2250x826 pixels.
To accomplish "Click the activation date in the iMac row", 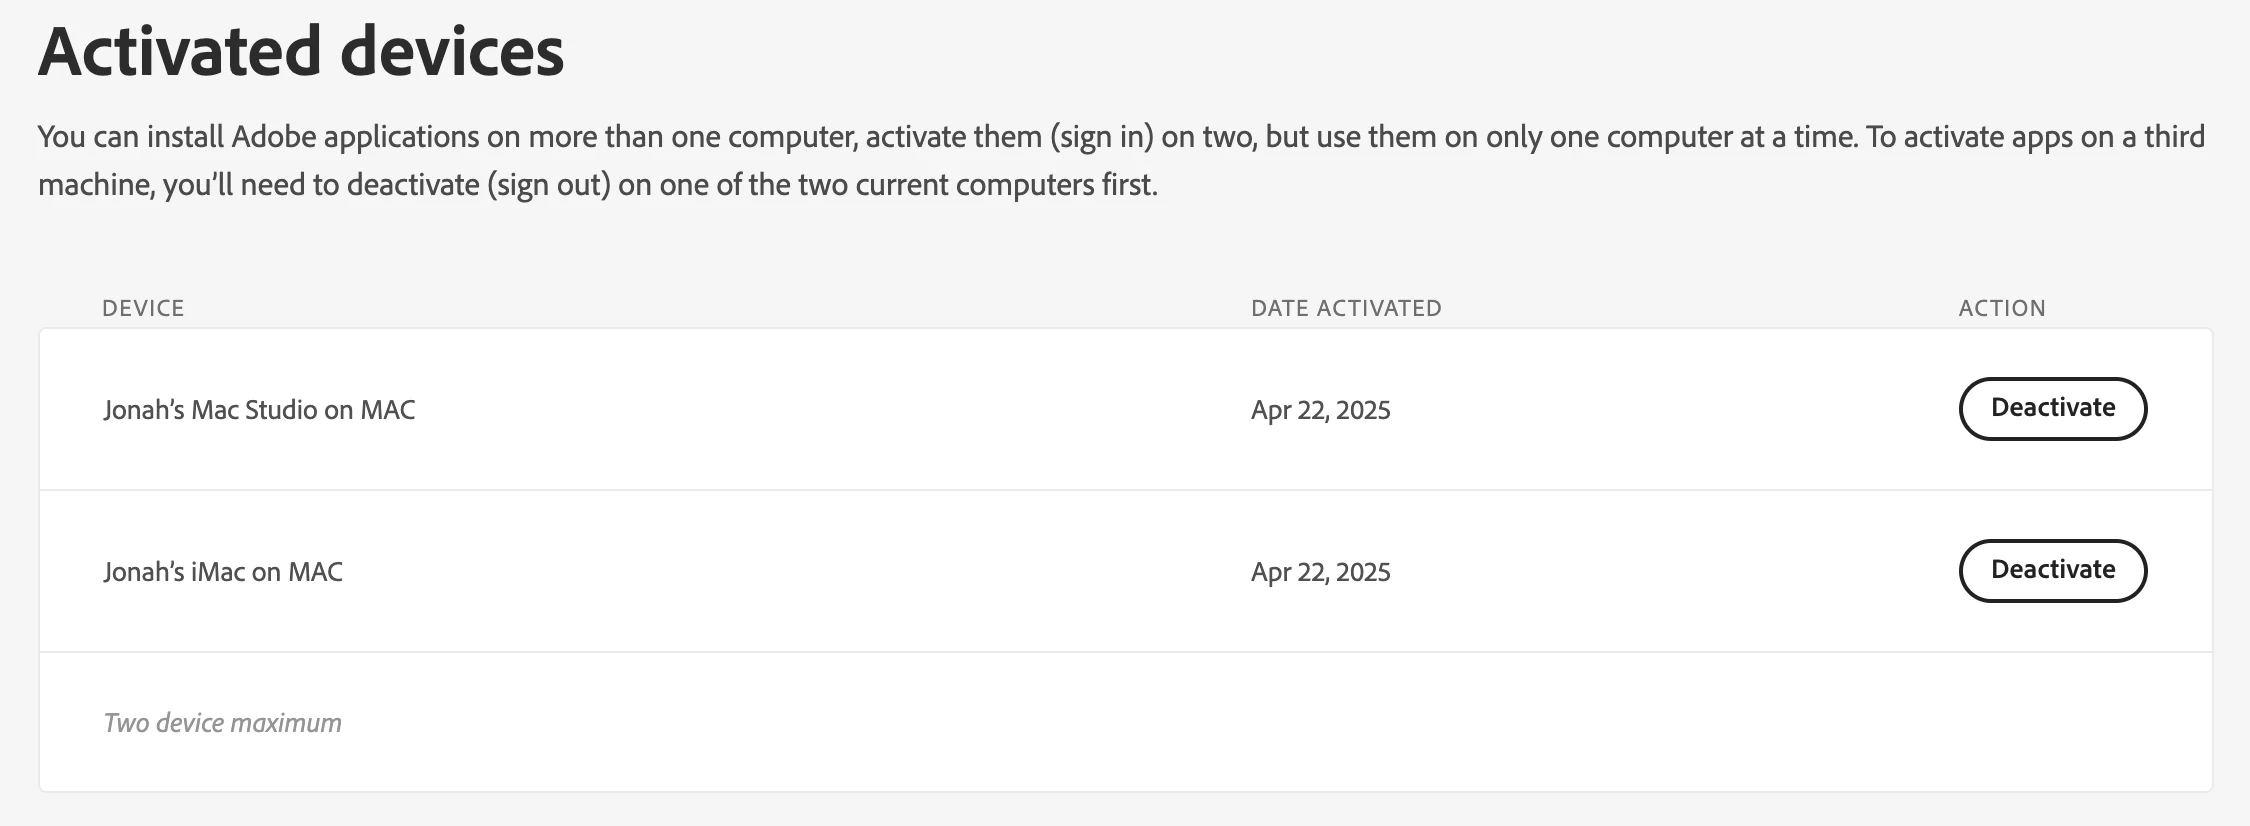I will click(x=1320, y=572).
